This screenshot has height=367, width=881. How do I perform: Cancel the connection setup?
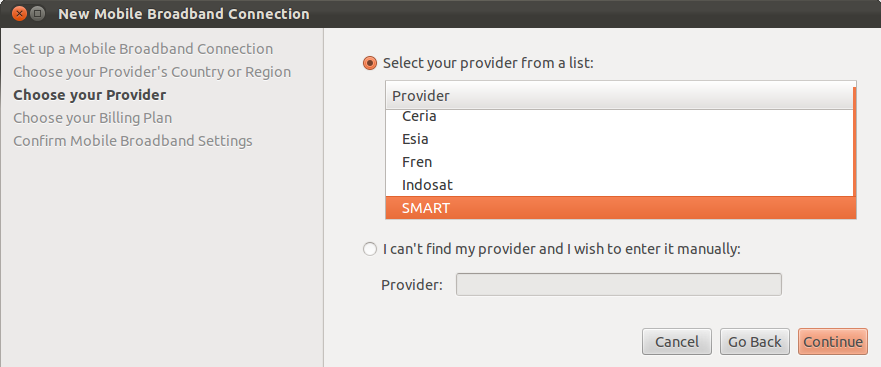pyautogui.click(x=677, y=342)
